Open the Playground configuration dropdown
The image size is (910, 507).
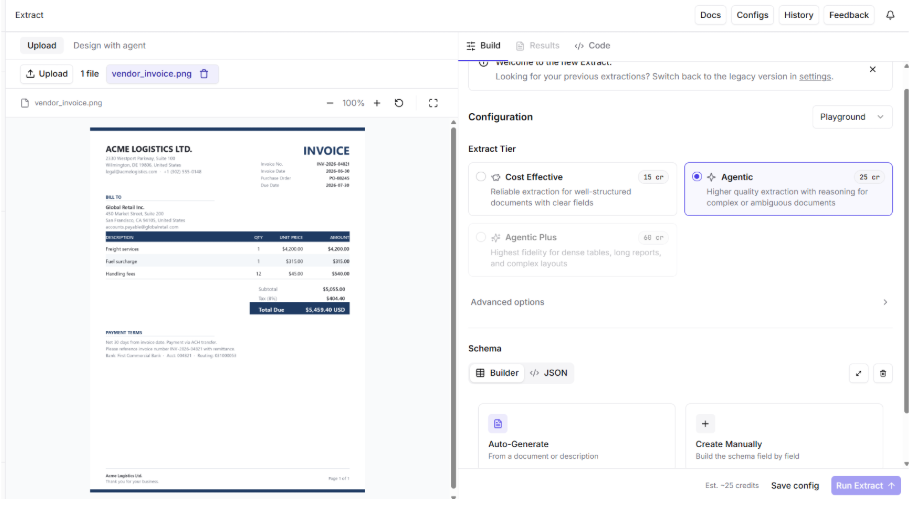(851, 117)
